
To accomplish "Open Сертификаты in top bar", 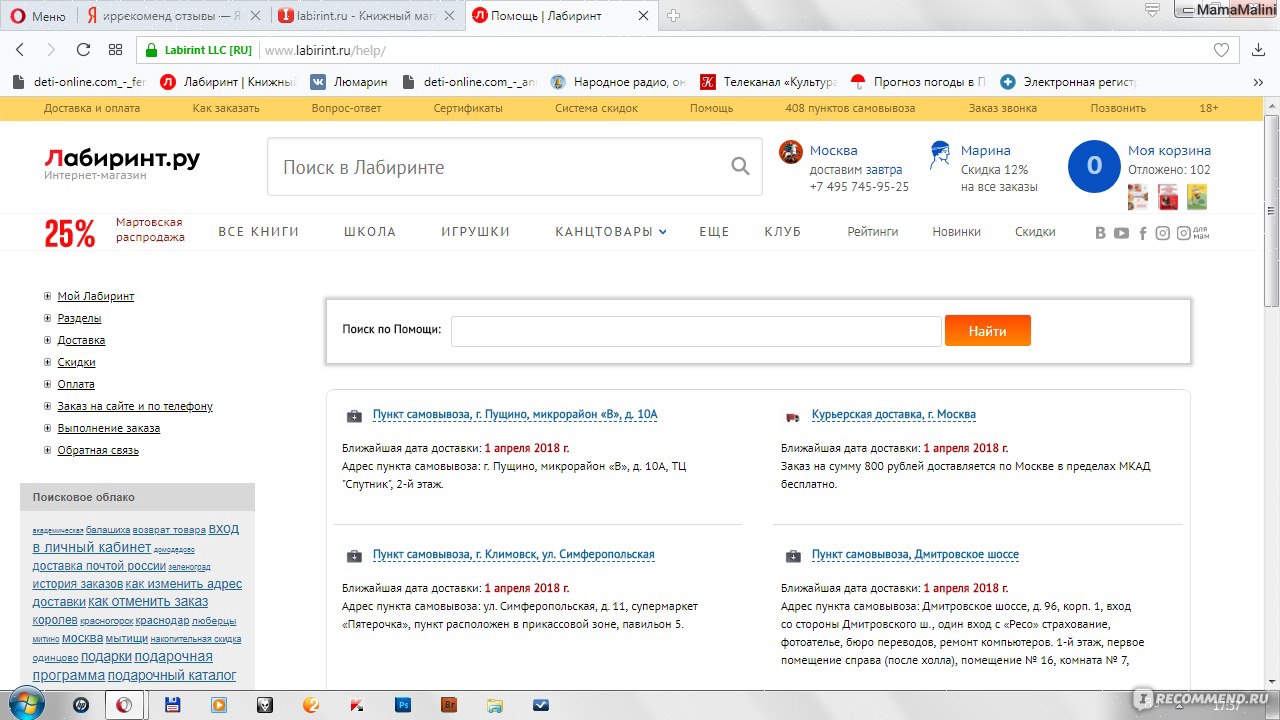I will click(468, 108).
